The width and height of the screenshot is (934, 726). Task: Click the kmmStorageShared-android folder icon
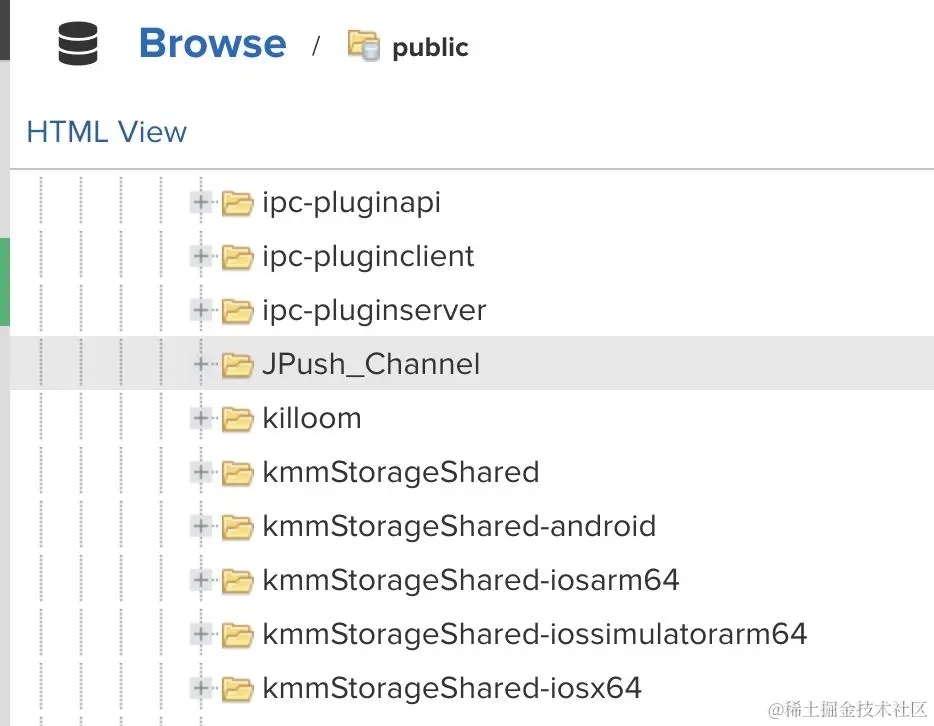[237, 527]
